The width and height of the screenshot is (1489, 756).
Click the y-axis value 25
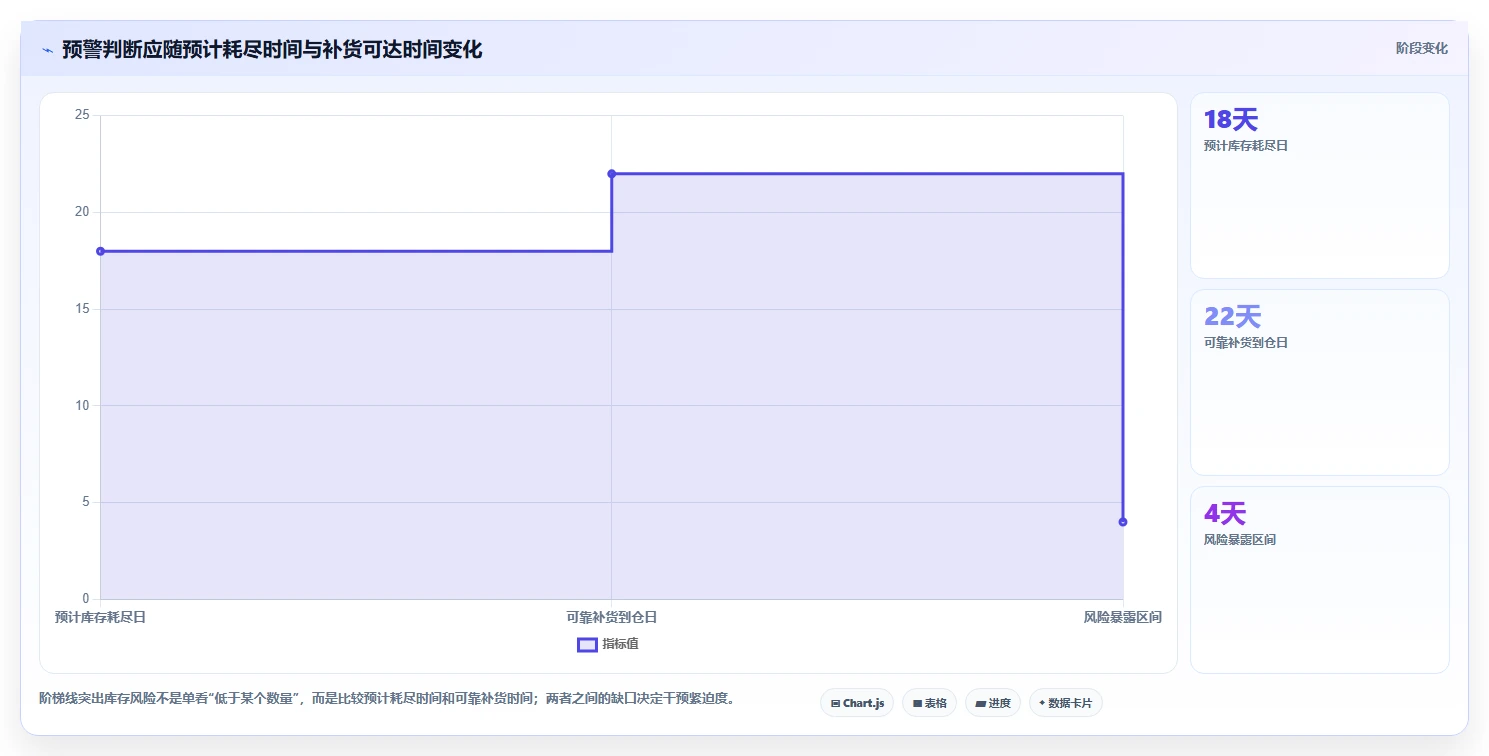coord(83,115)
